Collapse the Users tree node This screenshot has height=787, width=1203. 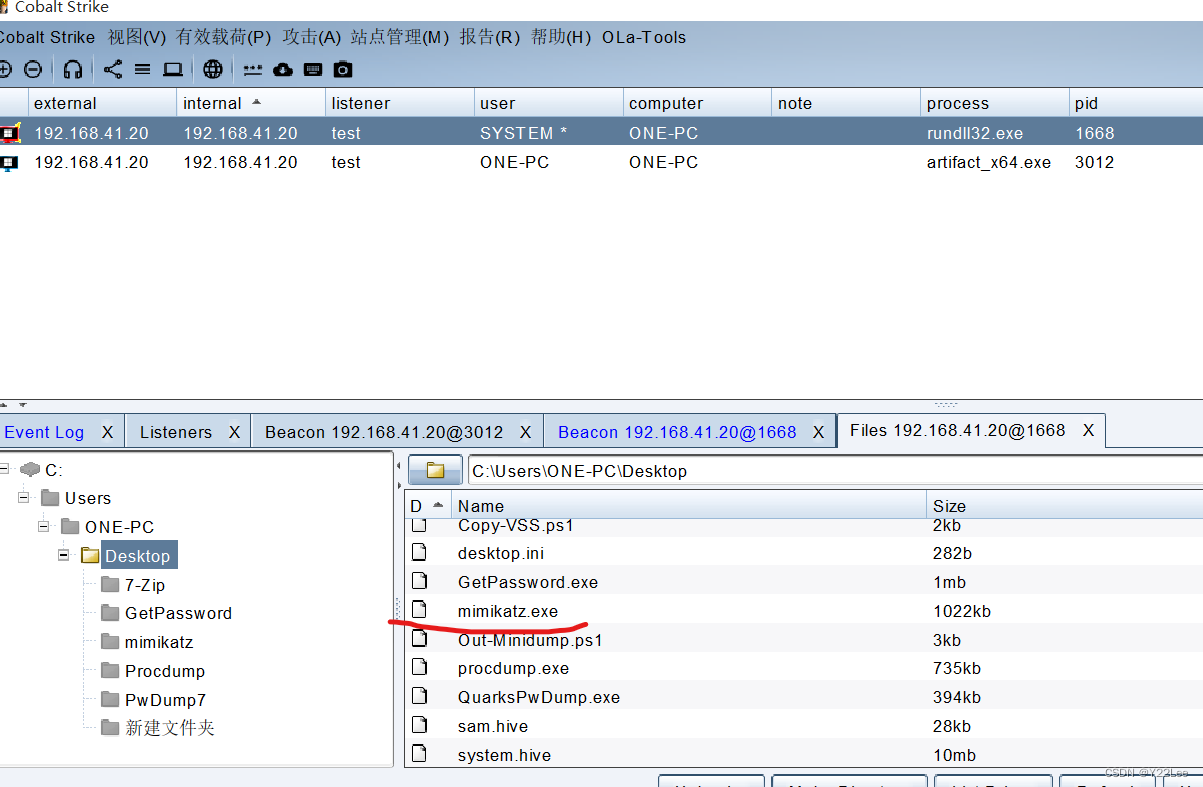(x=24, y=497)
